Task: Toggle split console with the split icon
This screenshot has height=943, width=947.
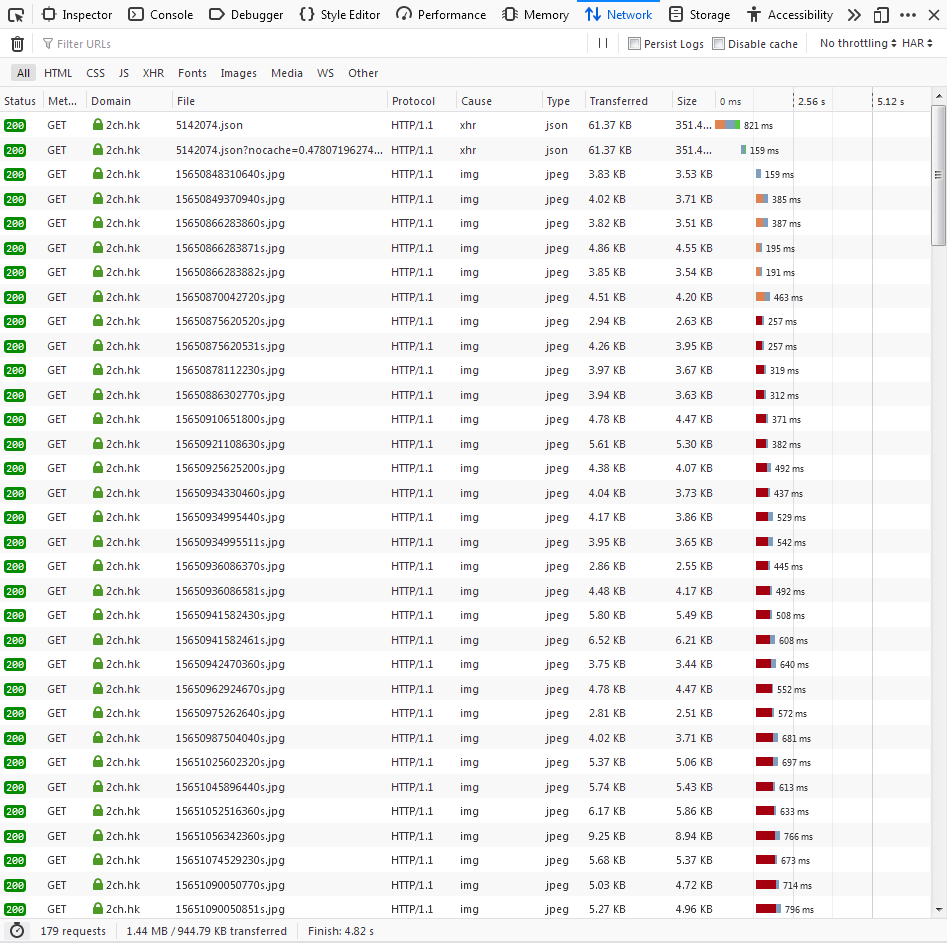Action: coord(881,14)
